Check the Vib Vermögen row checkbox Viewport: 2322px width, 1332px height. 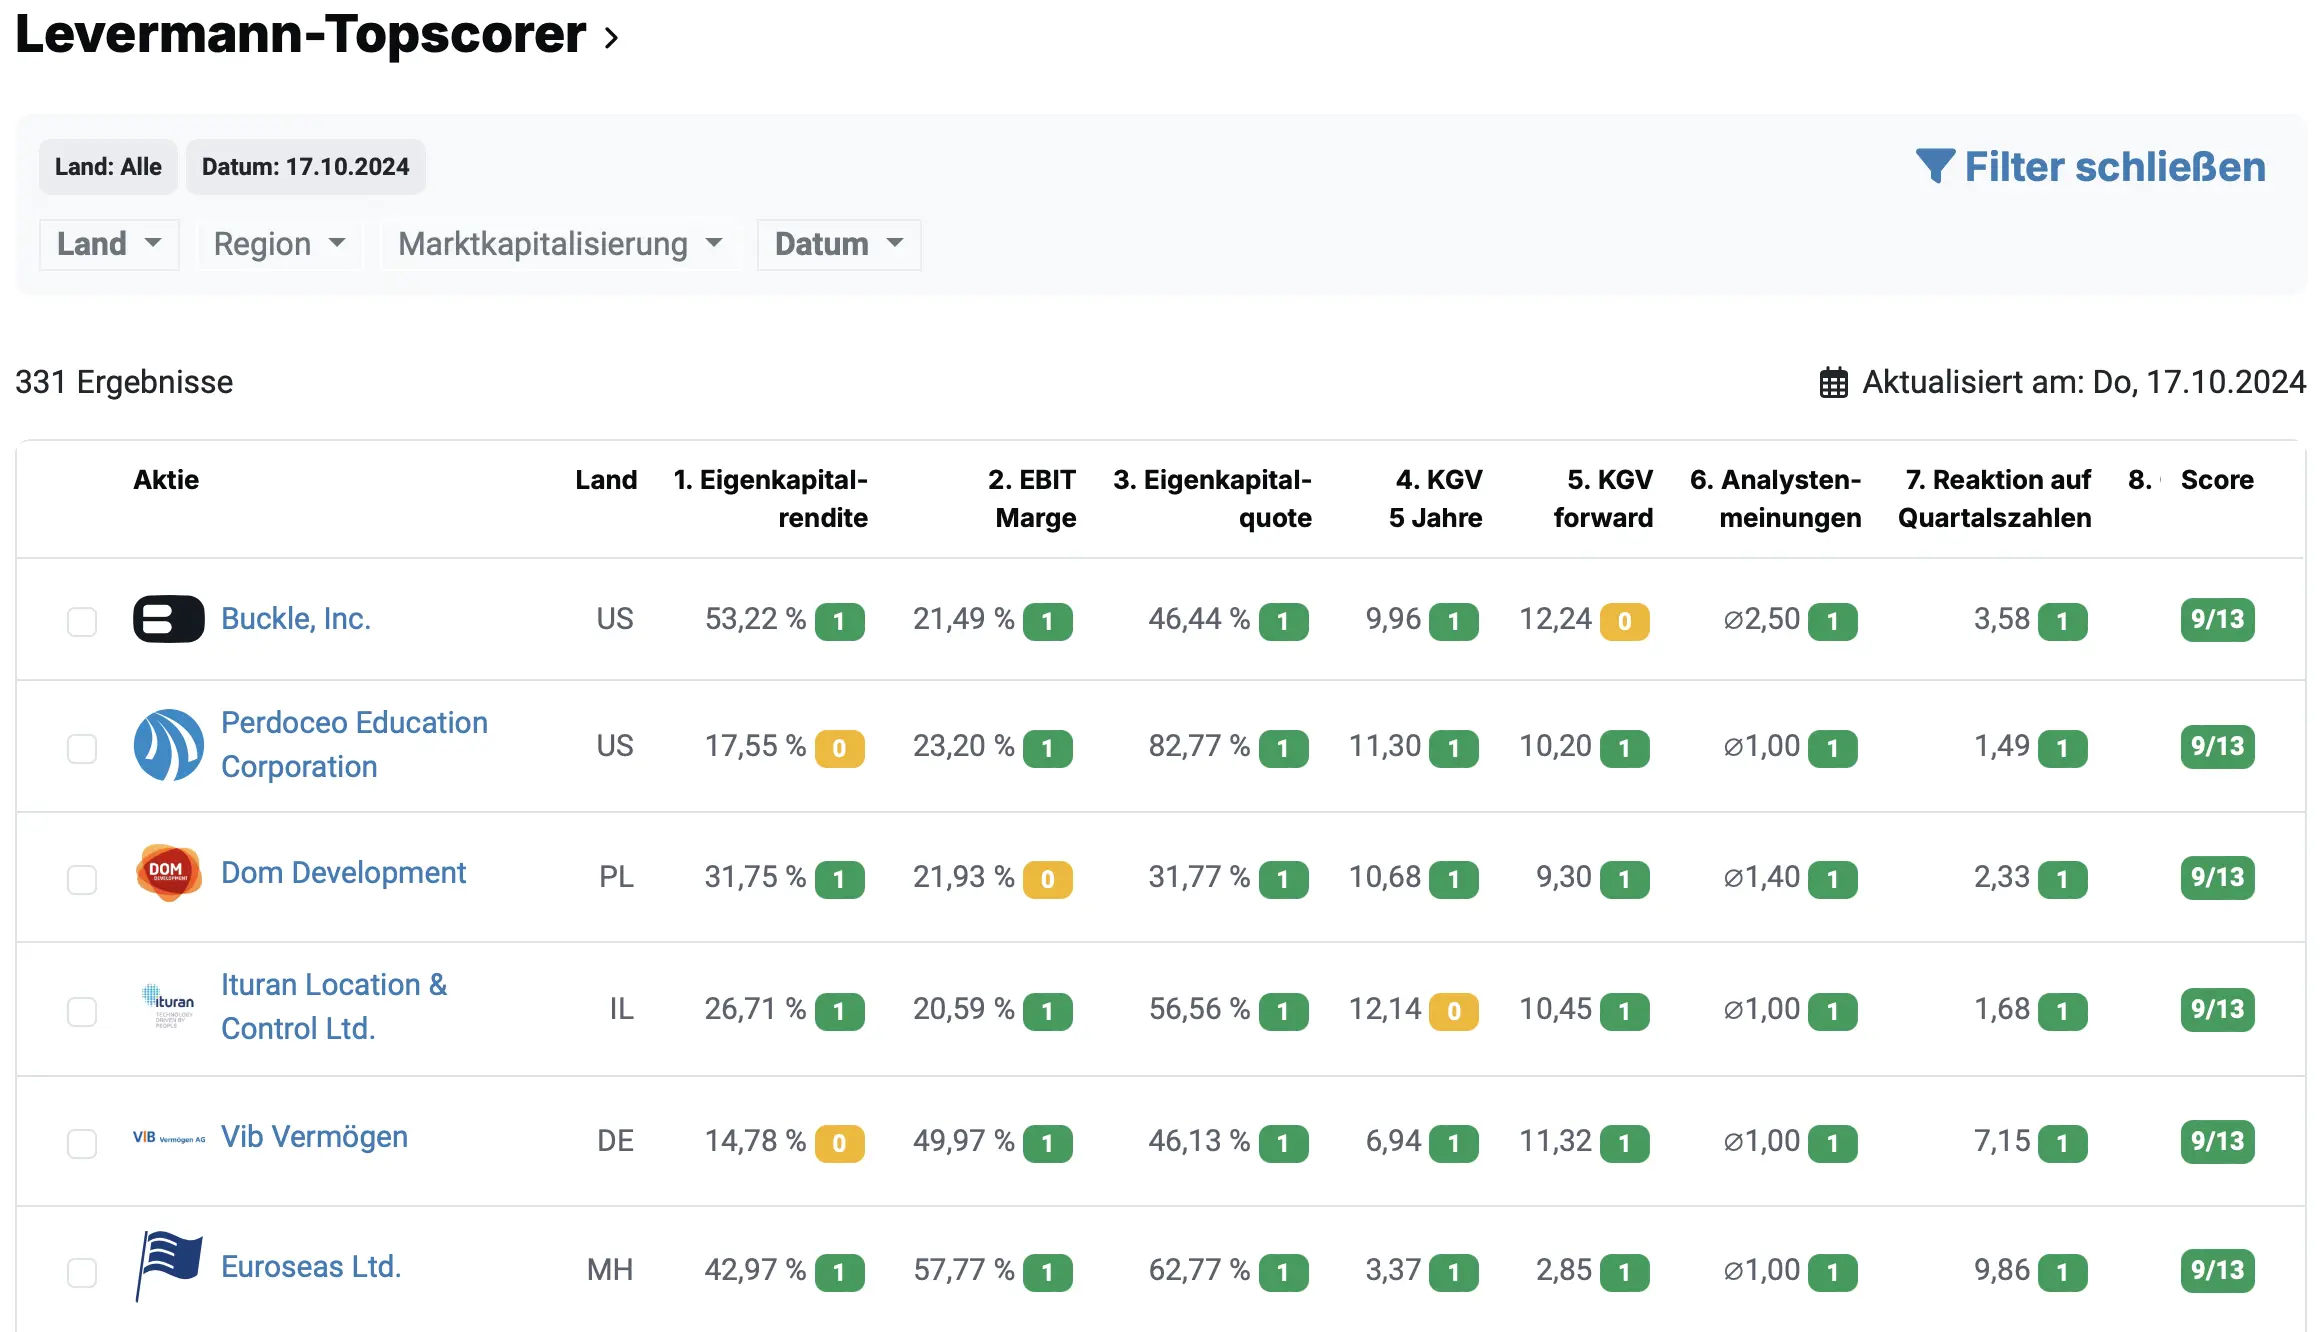pyautogui.click(x=82, y=1144)
